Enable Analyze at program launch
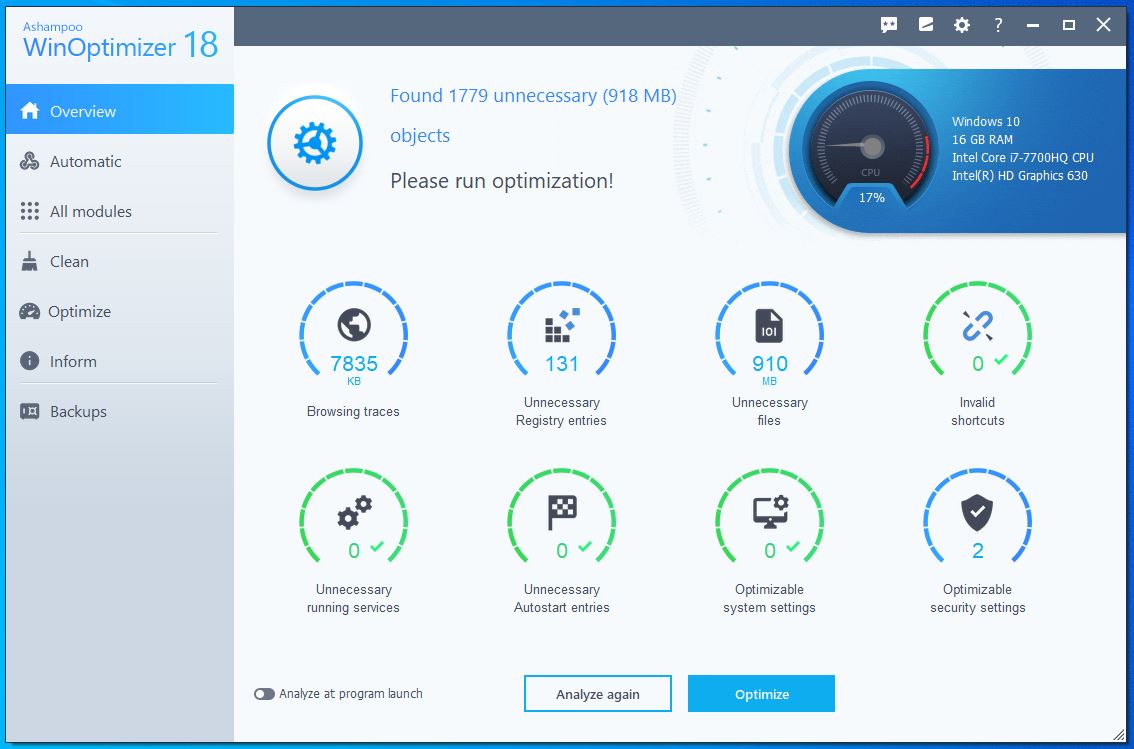 [263, 693]
